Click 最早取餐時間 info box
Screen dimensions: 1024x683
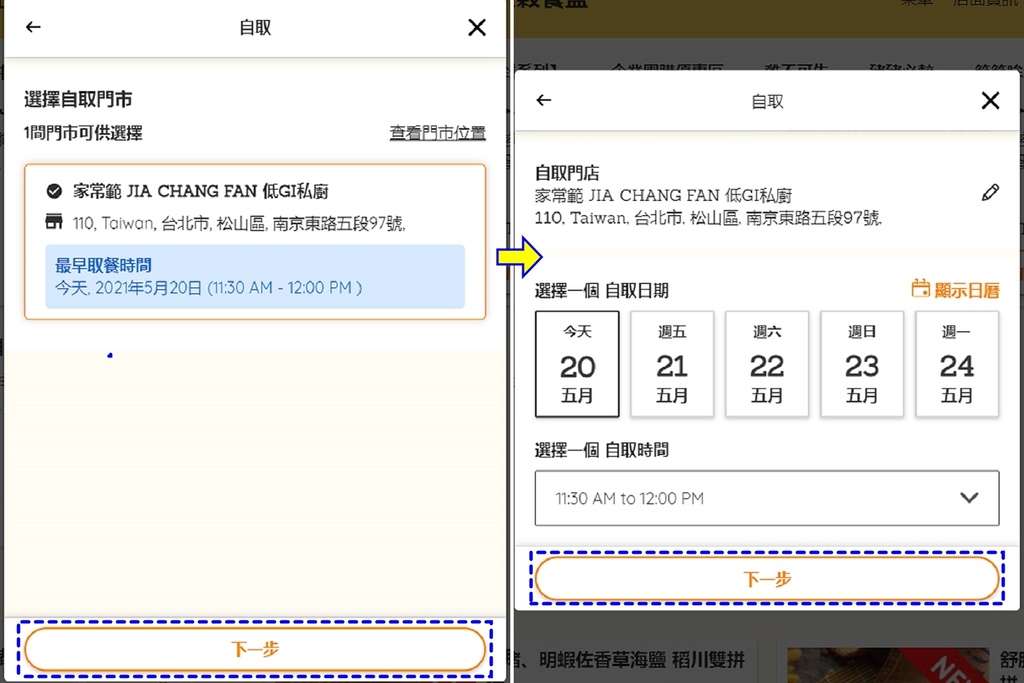click(255, 276)
